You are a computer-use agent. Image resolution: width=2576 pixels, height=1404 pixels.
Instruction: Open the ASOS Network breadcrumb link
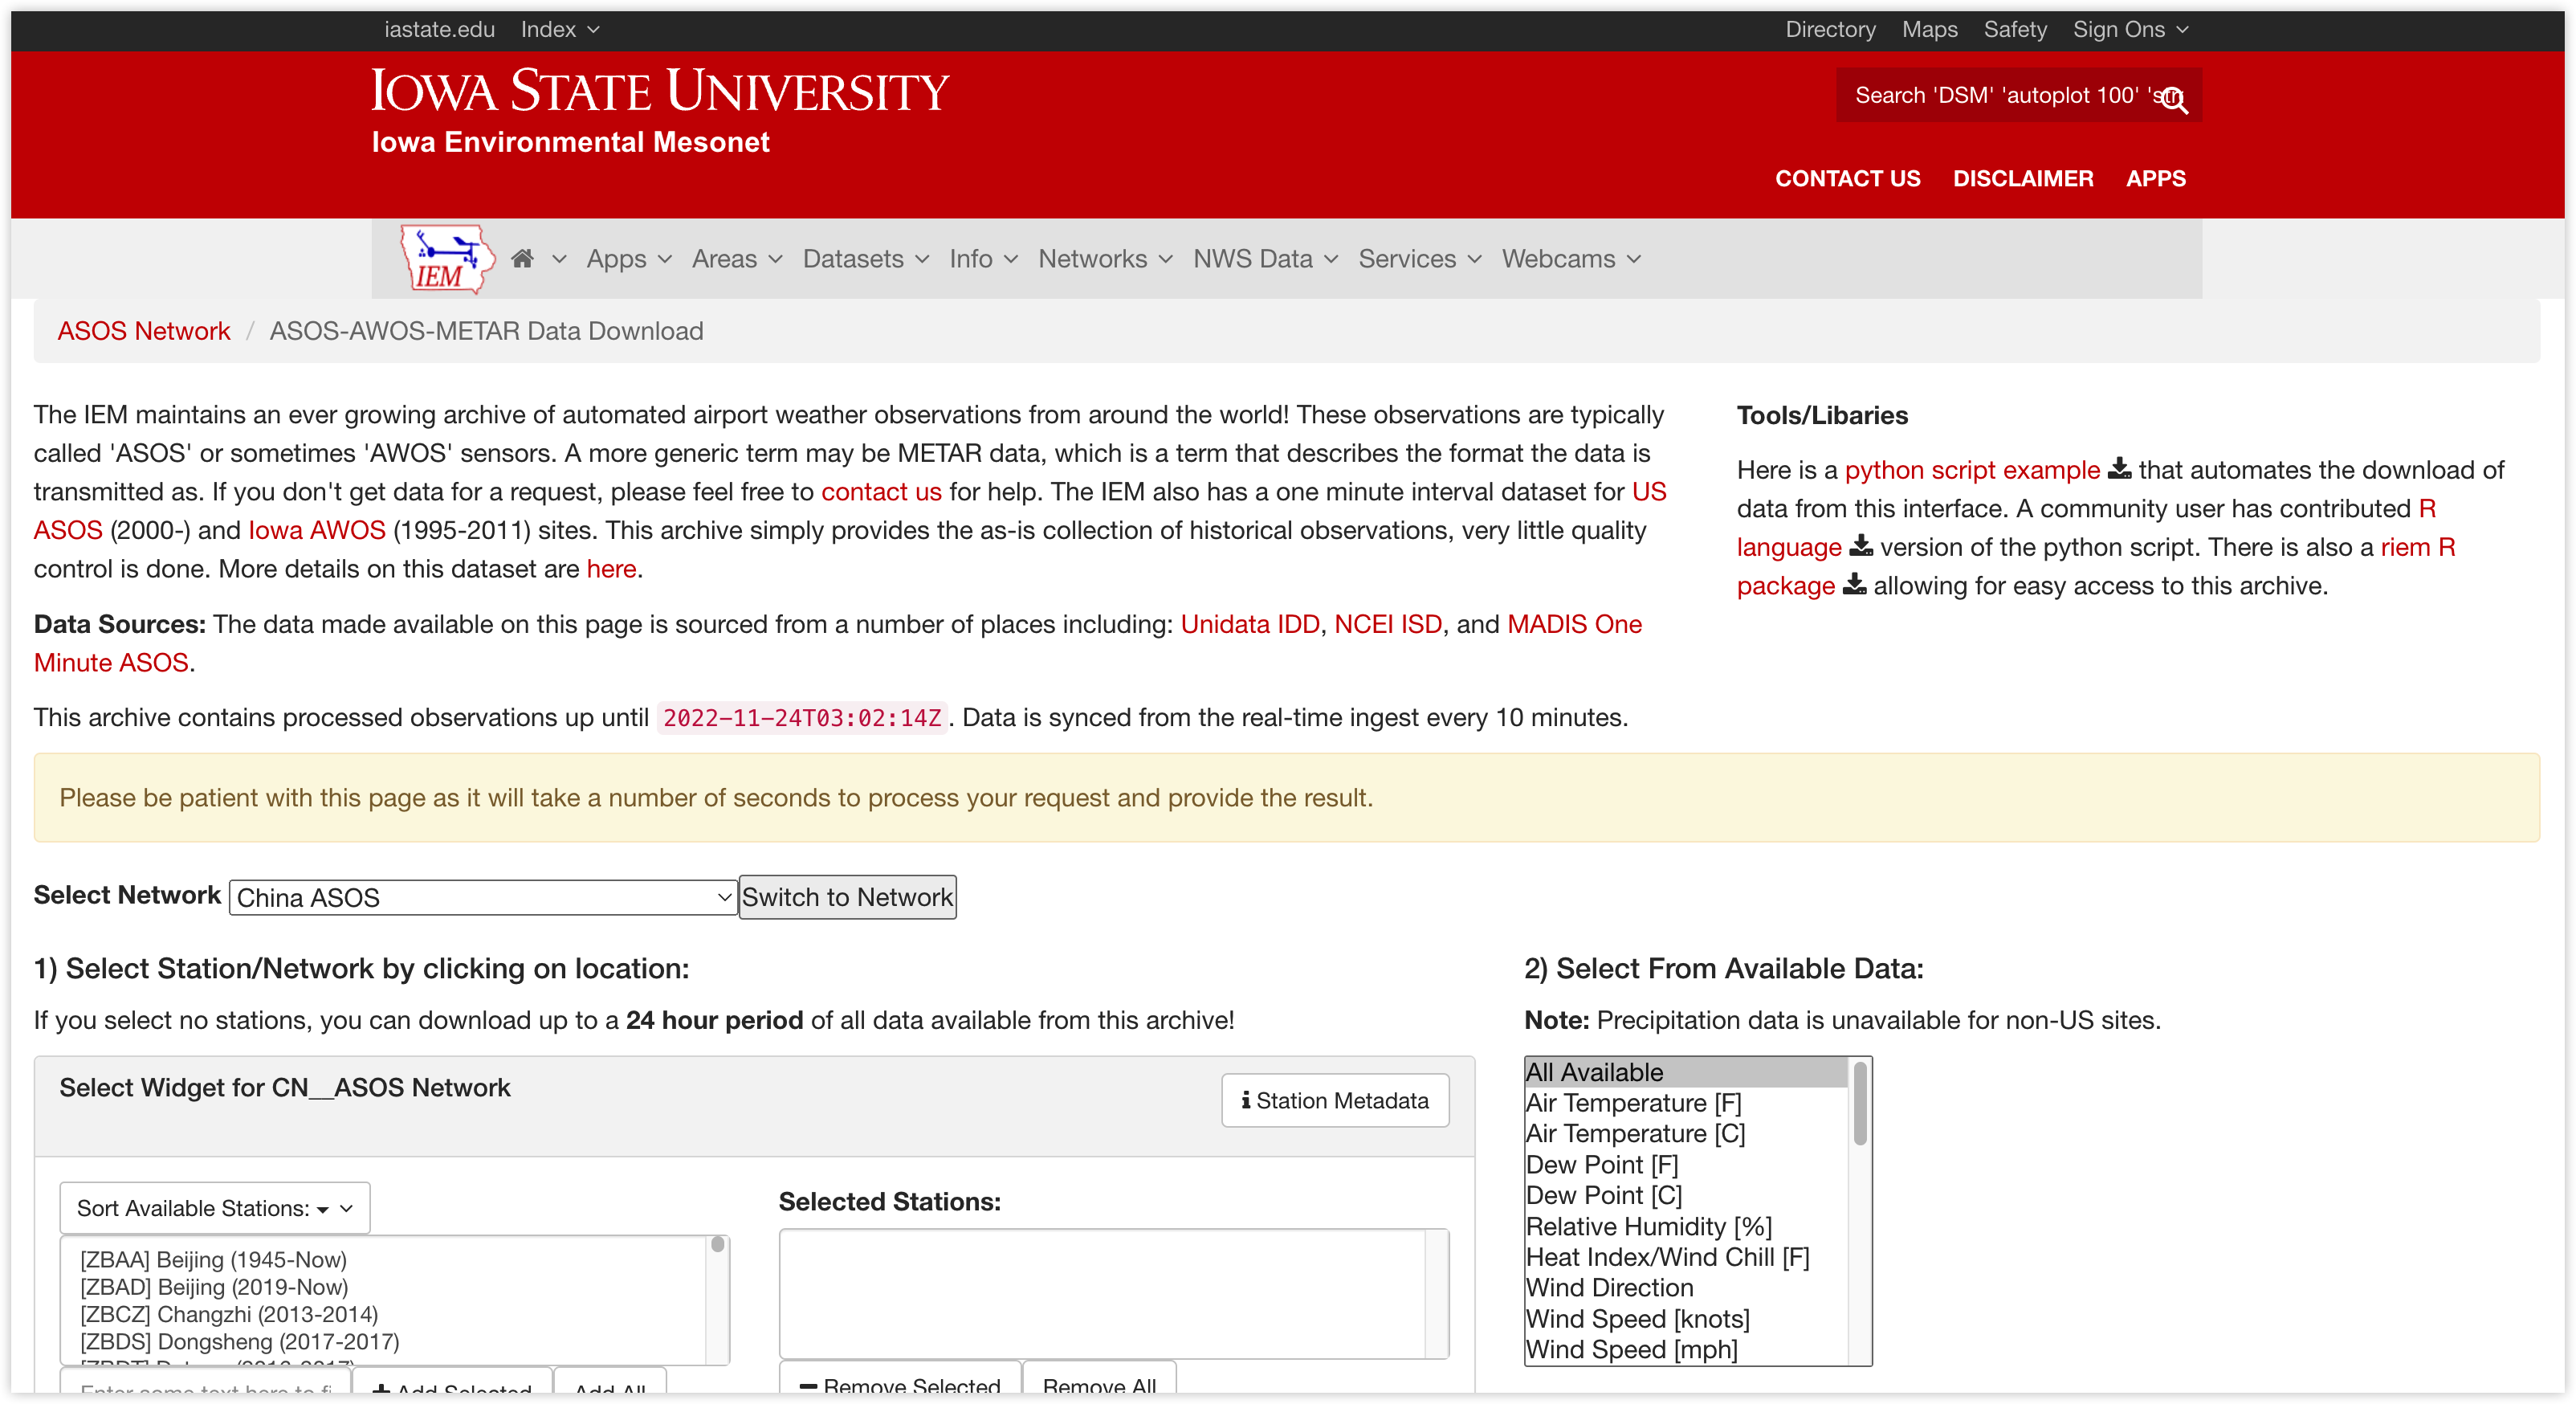144,331
